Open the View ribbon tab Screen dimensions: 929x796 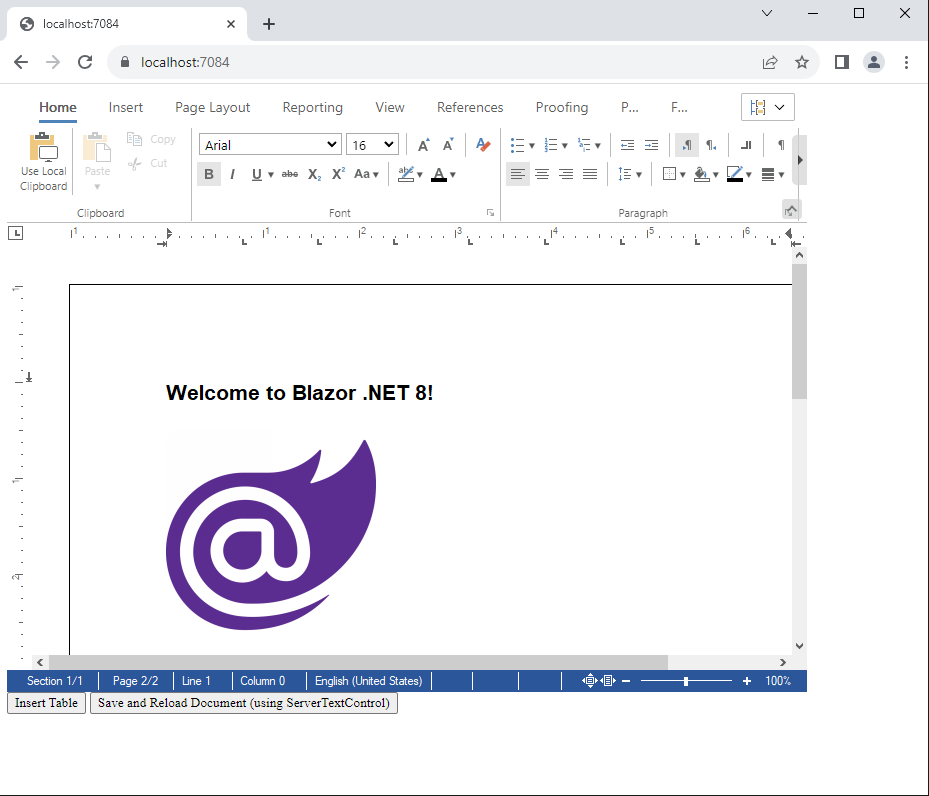pyautogui.click(x=390, y=107)
